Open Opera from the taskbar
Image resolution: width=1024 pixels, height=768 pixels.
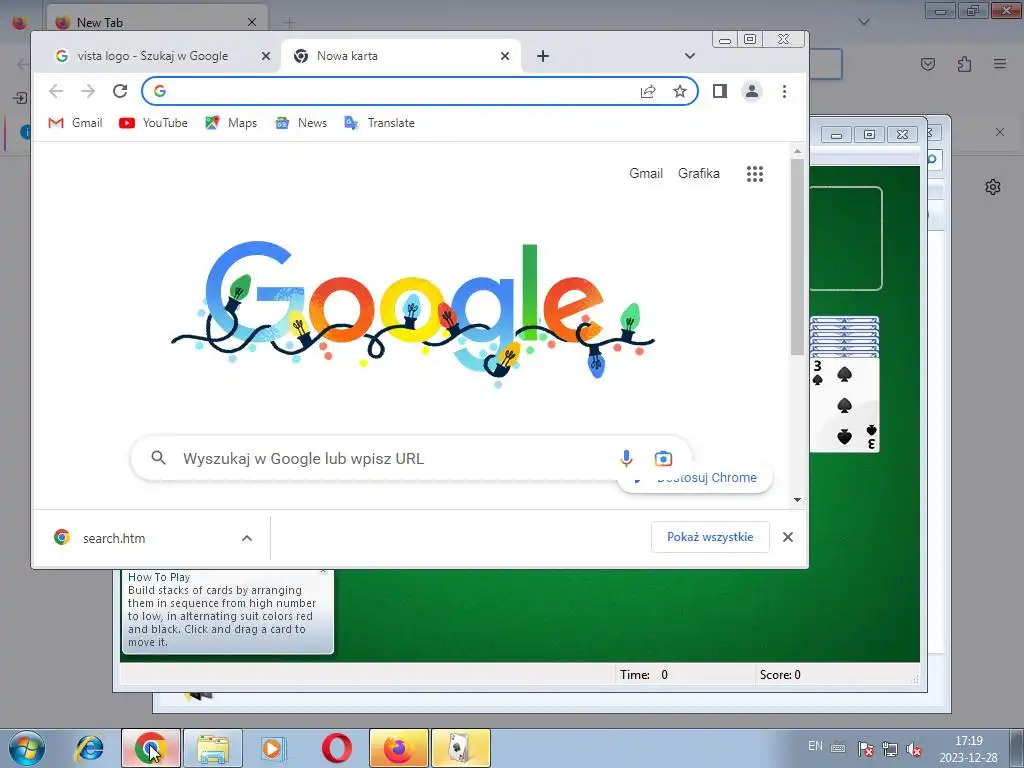point(336,748)
